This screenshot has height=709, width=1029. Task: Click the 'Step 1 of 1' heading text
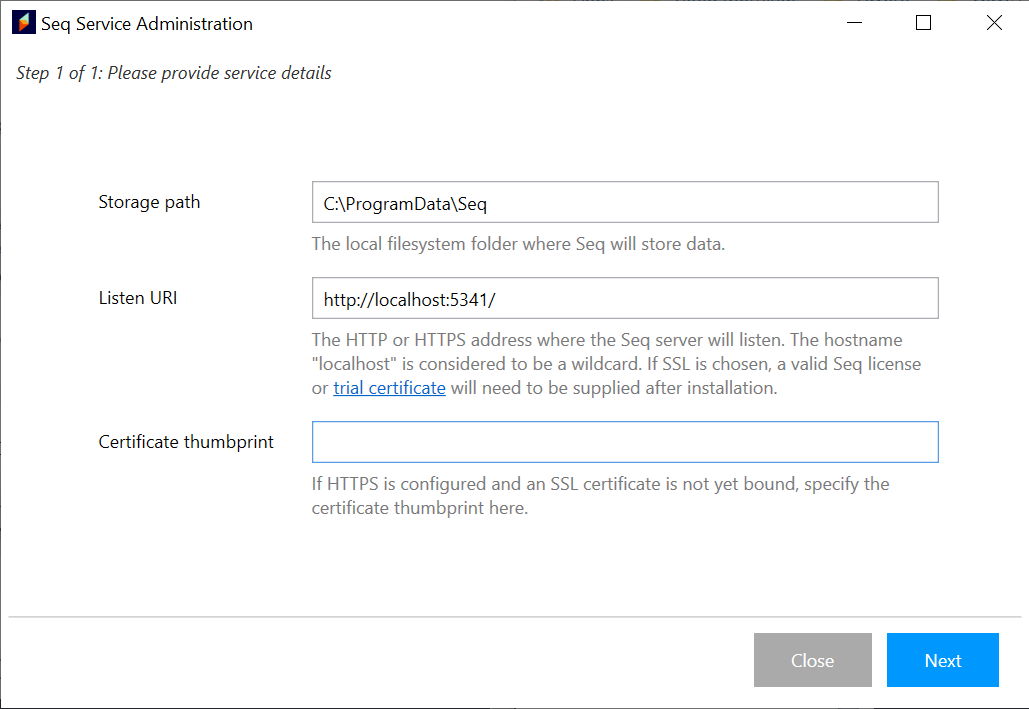pyautogui.click(x=173, y=73)
